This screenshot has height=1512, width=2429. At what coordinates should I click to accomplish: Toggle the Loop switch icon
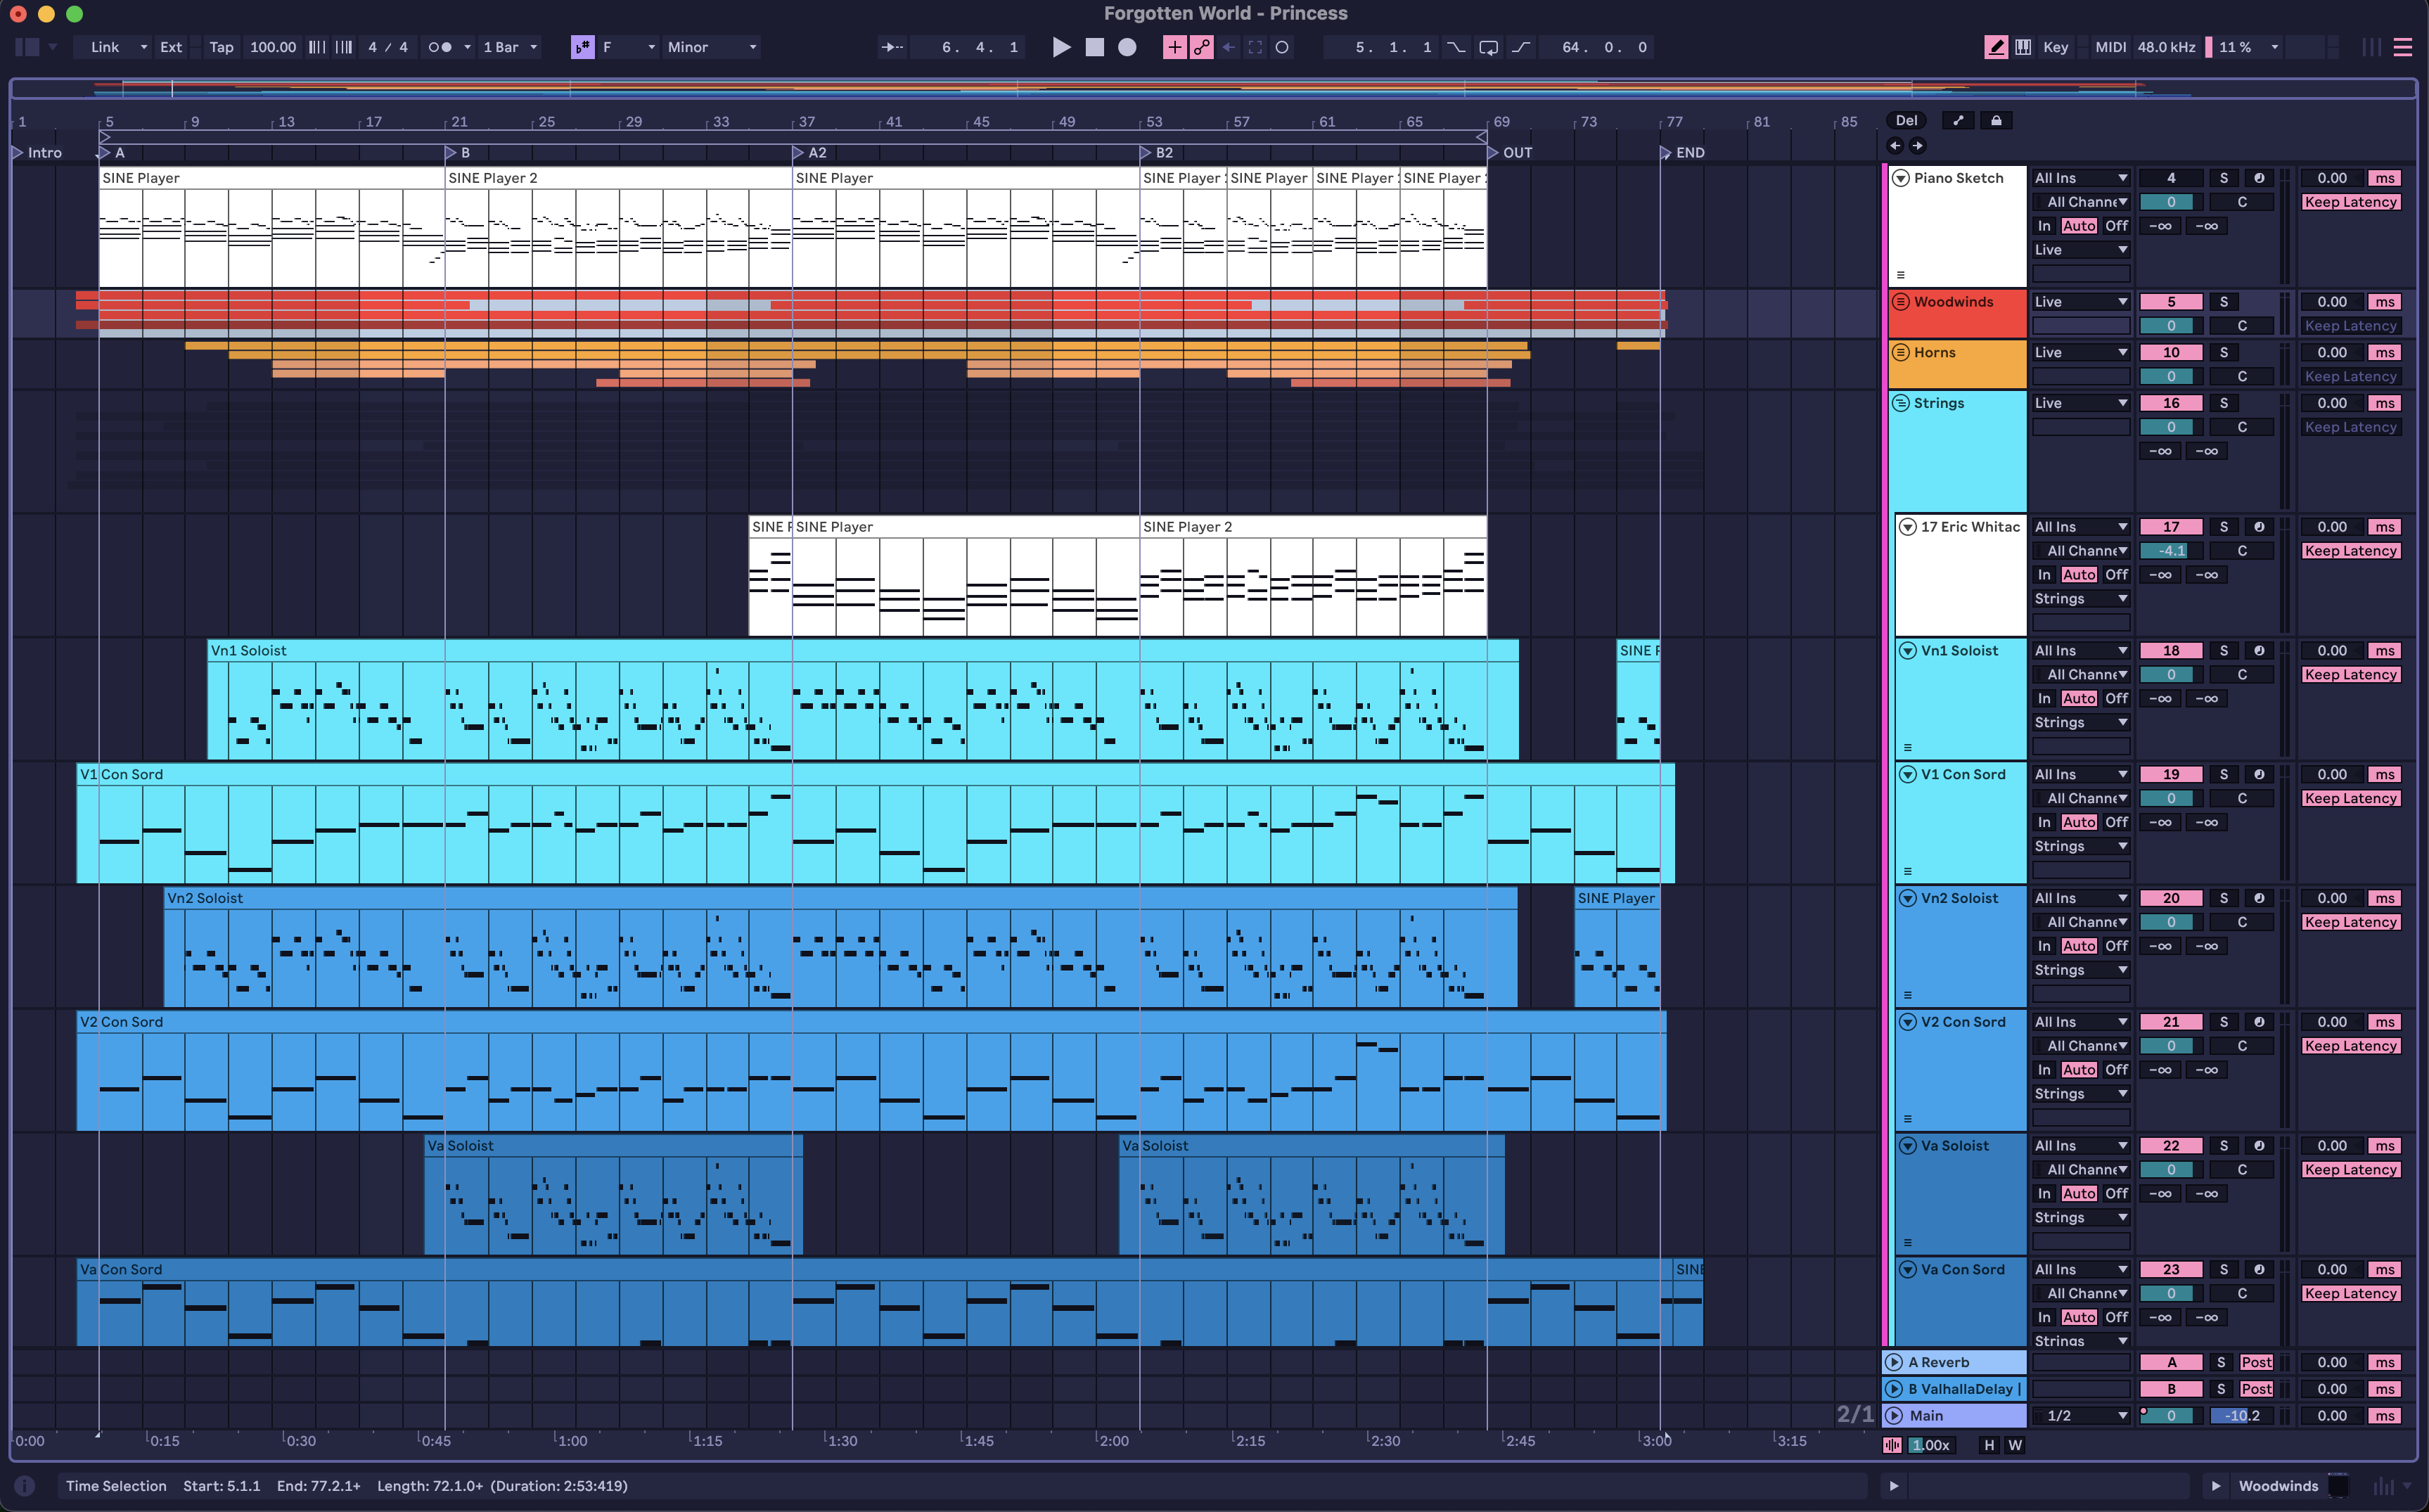click(x=1488, y=47)
